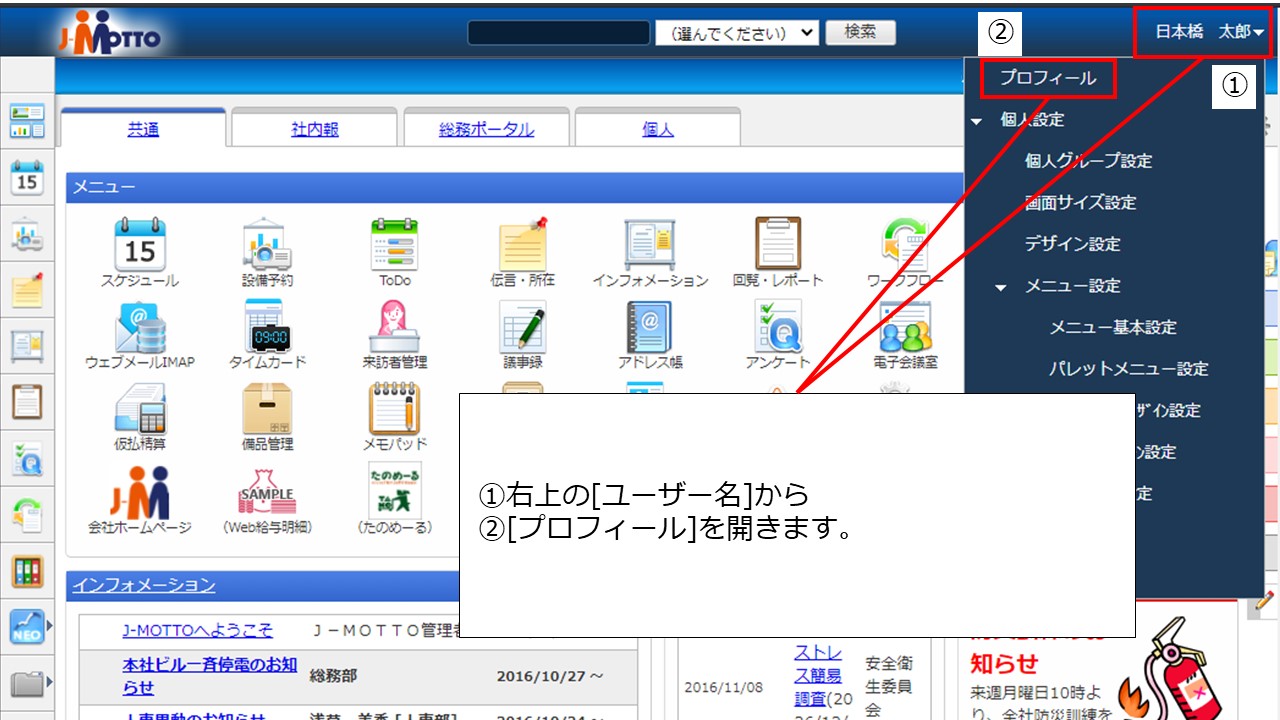The height and width of the screenshot is (720, 1280).
Task: Open the スケジュール calendar icon in the menu
Action: pyautogui.click(x=140, y=244)
